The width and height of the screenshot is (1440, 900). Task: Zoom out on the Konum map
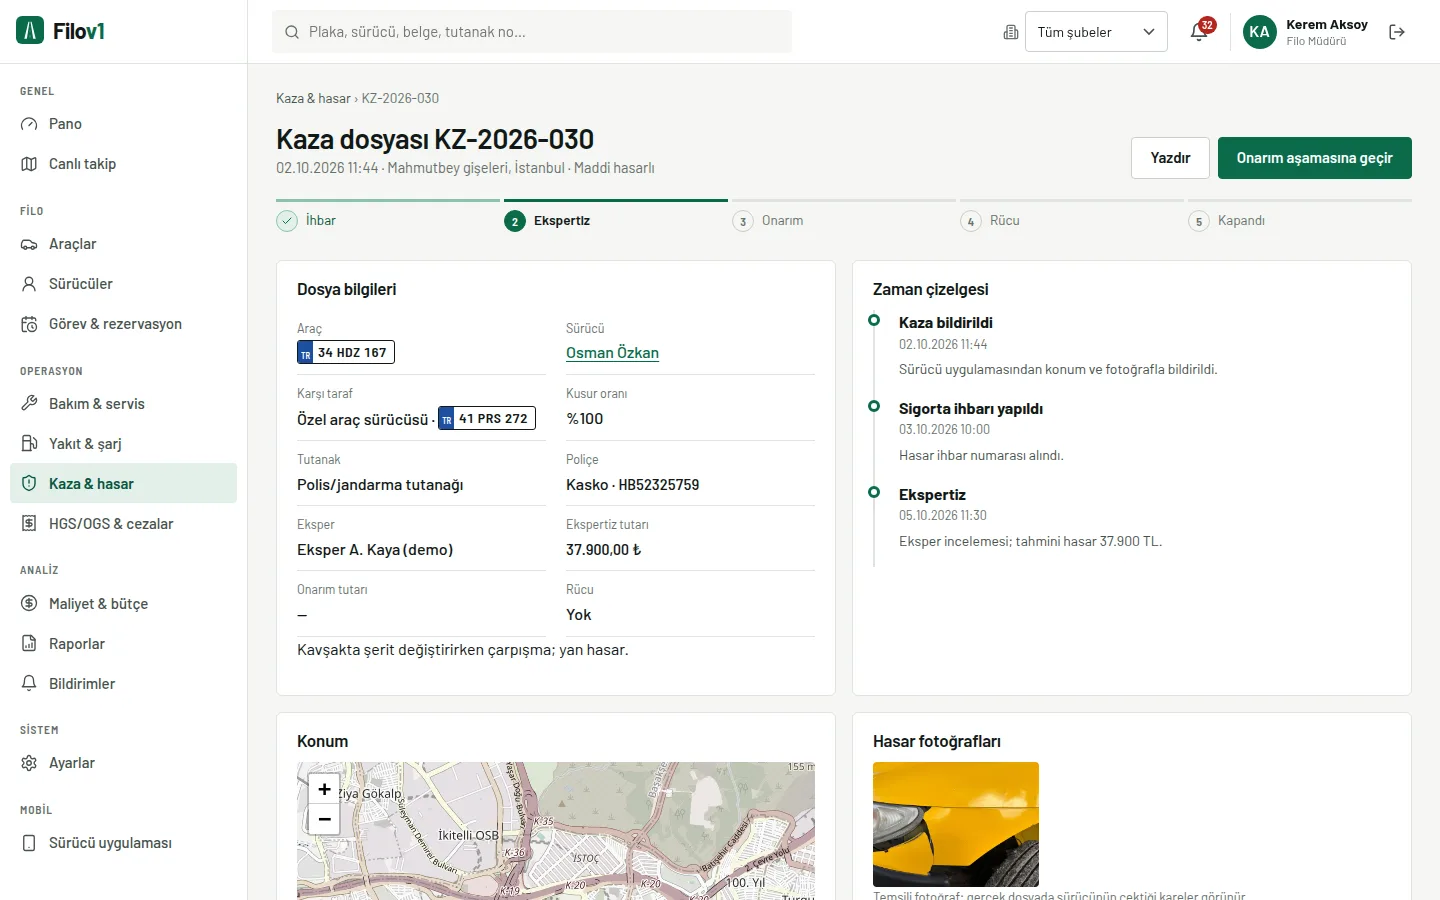(x=324, y=819)
